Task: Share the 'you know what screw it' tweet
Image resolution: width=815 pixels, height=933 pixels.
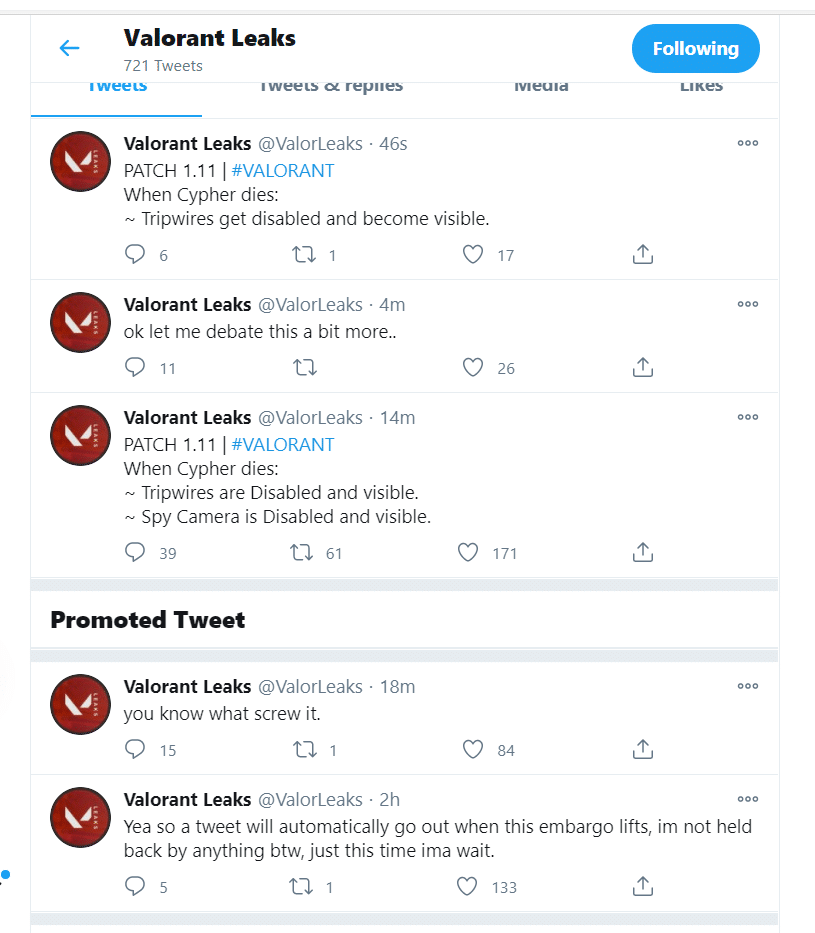Action: [643, 749]
